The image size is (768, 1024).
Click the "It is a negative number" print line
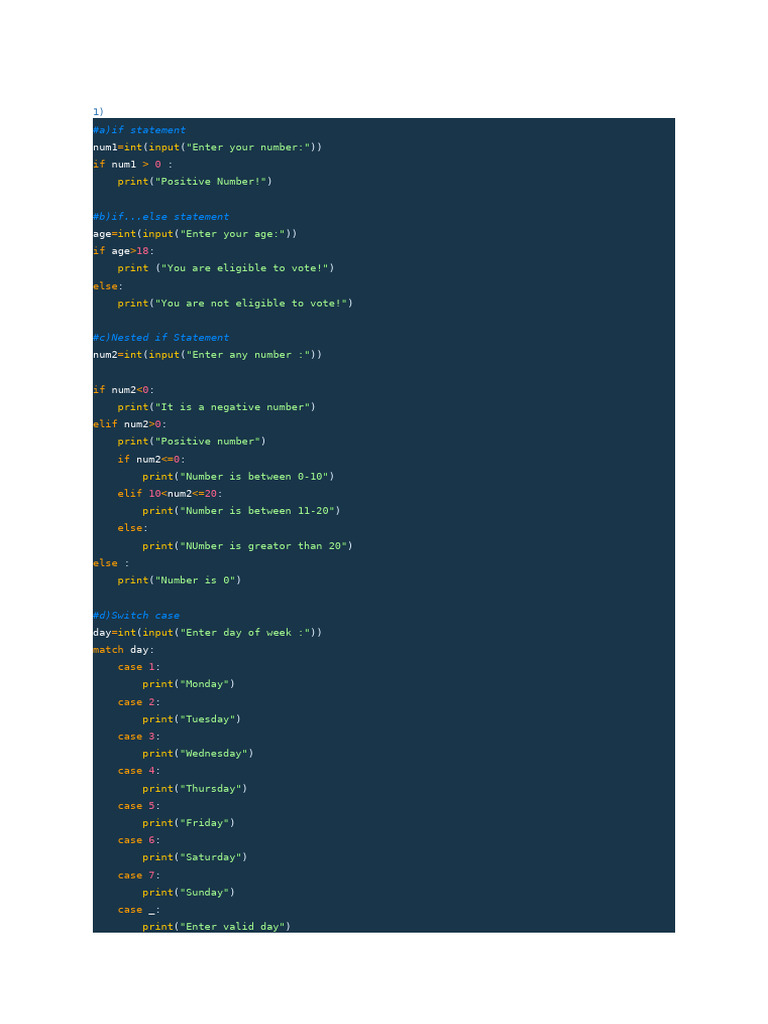pyautogui.click(x=216, y=407)
